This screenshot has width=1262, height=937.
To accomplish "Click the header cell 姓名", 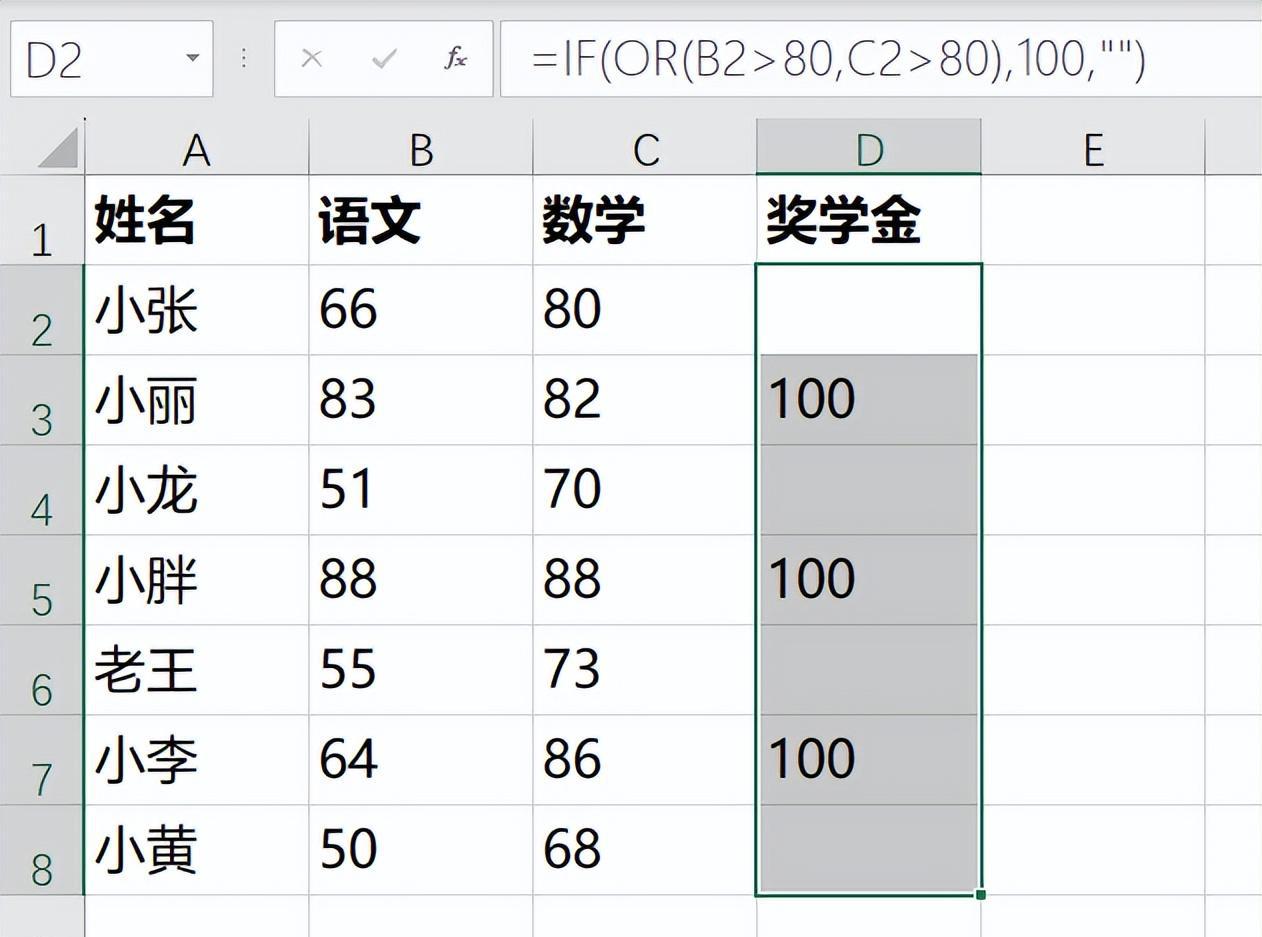I will pyautogui.click(x=197, y=220).
